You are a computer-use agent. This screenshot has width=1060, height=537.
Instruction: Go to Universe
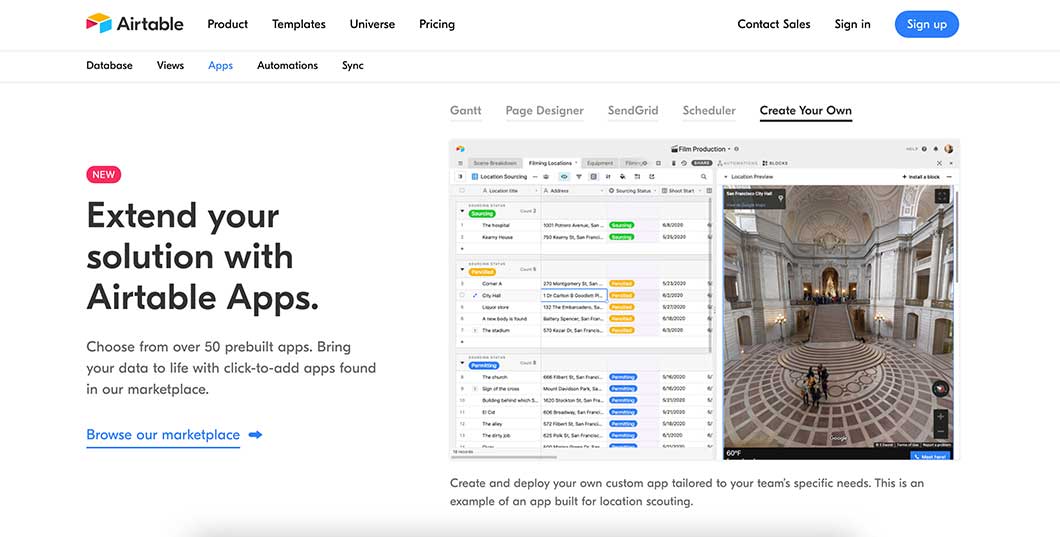coord(372,24)
